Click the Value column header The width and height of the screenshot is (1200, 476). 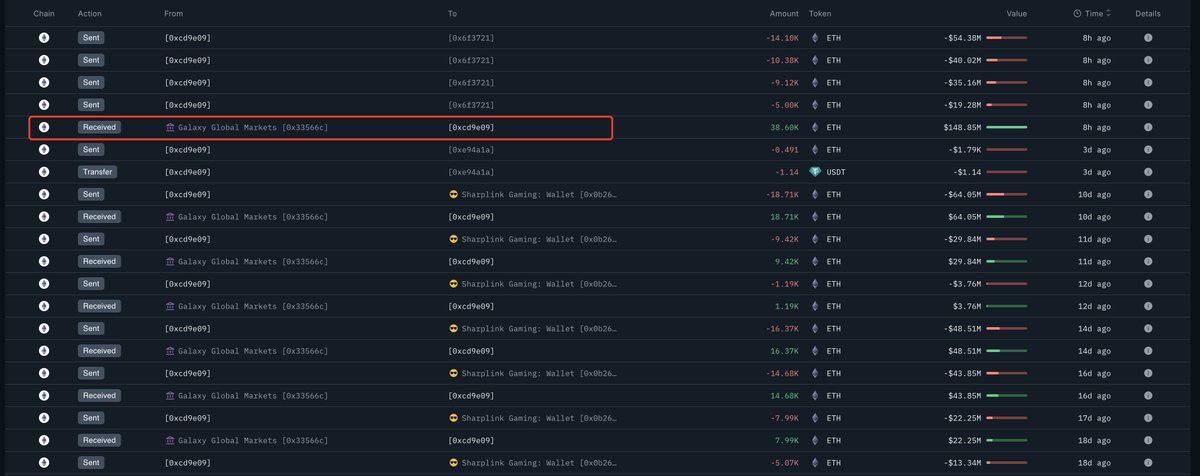coord(1016,14)
